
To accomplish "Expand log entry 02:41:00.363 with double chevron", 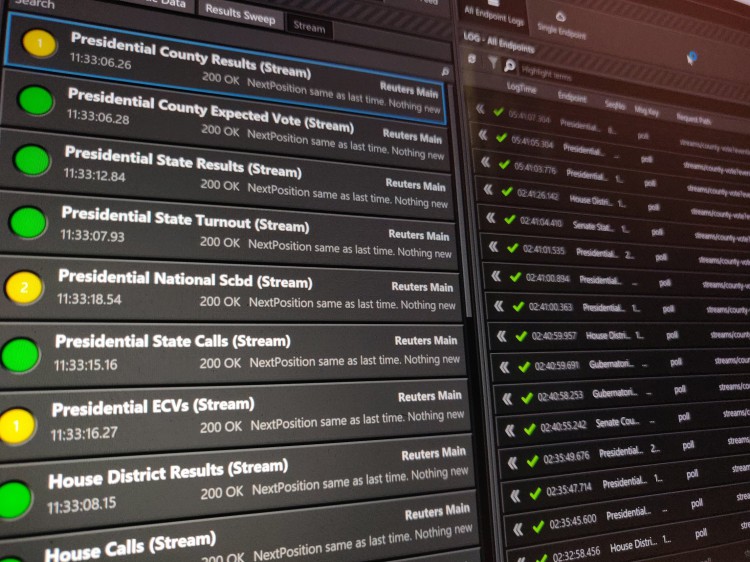I will coord(498,306).
